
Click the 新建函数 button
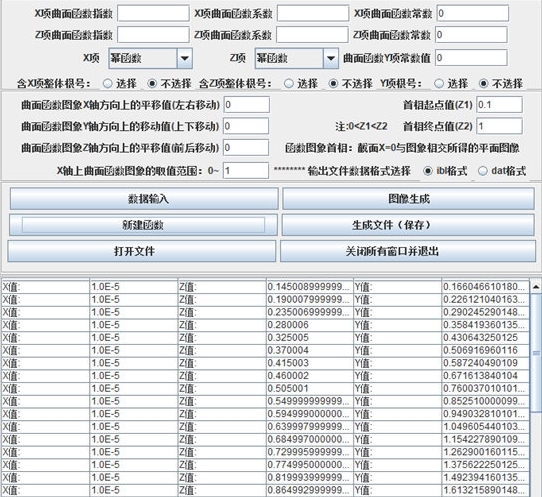pos(143,225)
